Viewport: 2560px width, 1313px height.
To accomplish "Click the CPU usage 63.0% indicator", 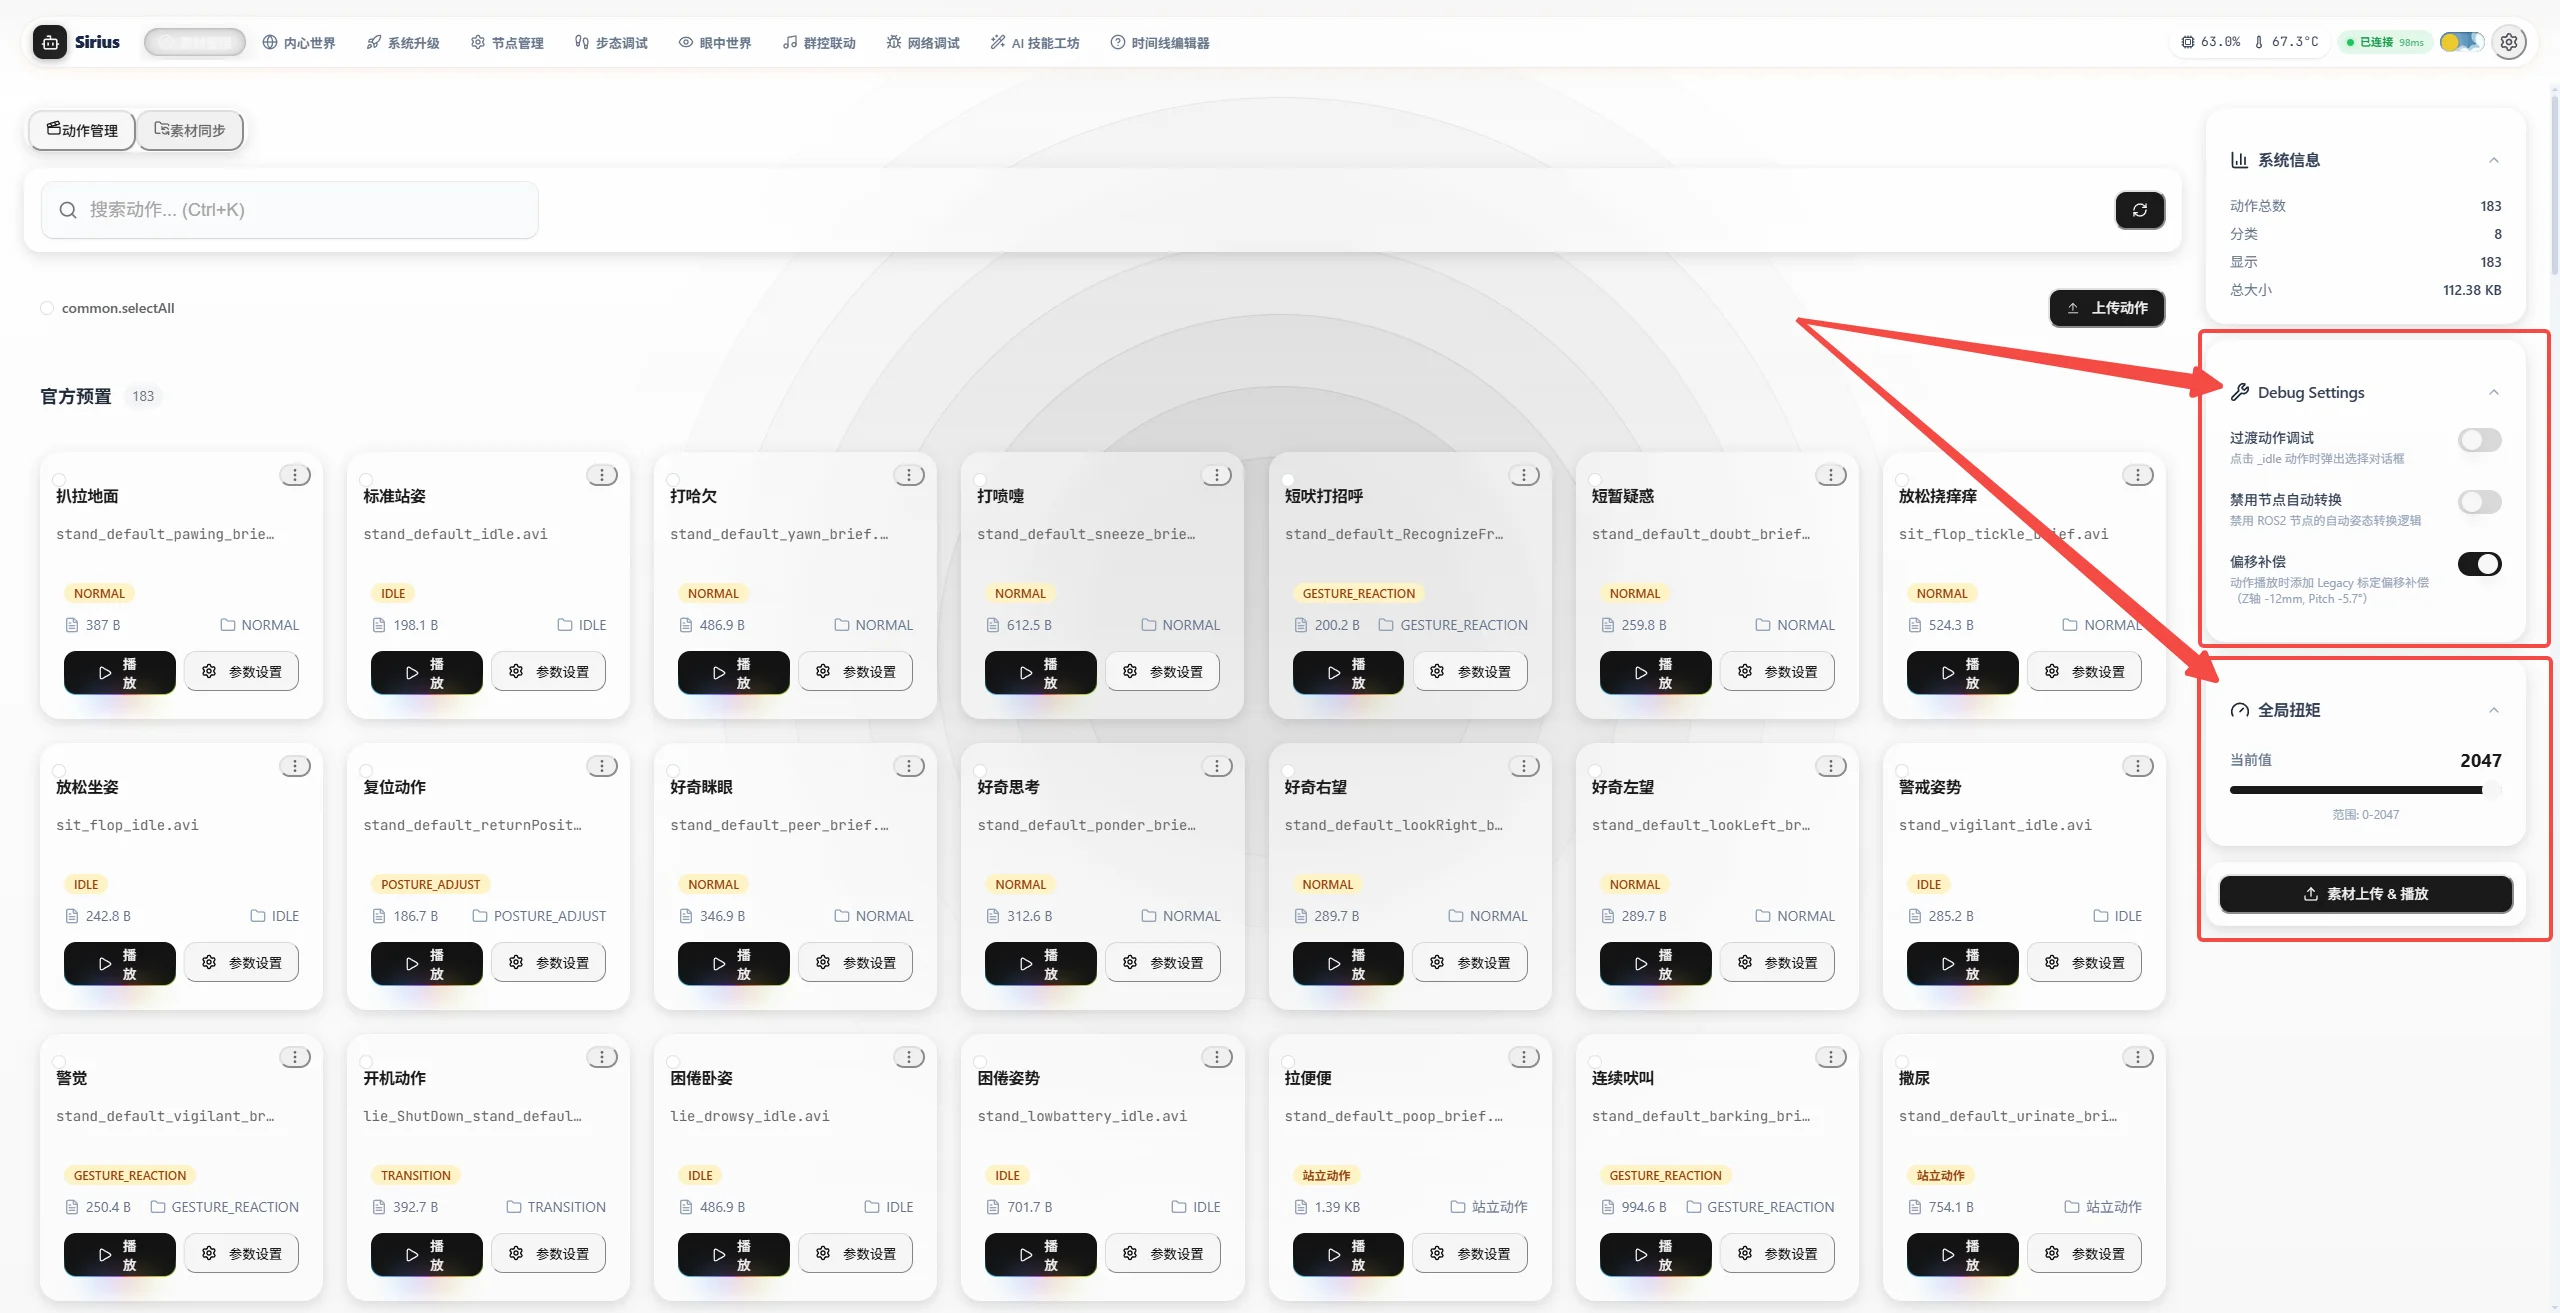I will click(x=2211, y=42).
